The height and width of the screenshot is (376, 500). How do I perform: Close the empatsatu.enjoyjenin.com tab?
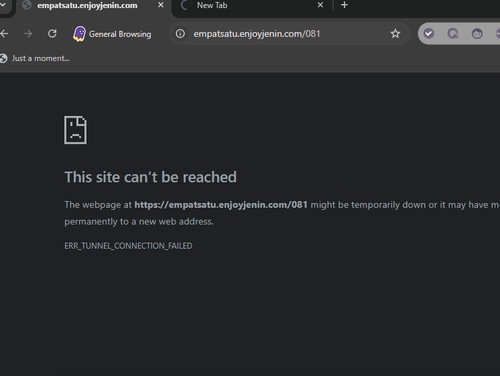pyautogui.click(x=161, y=5)
